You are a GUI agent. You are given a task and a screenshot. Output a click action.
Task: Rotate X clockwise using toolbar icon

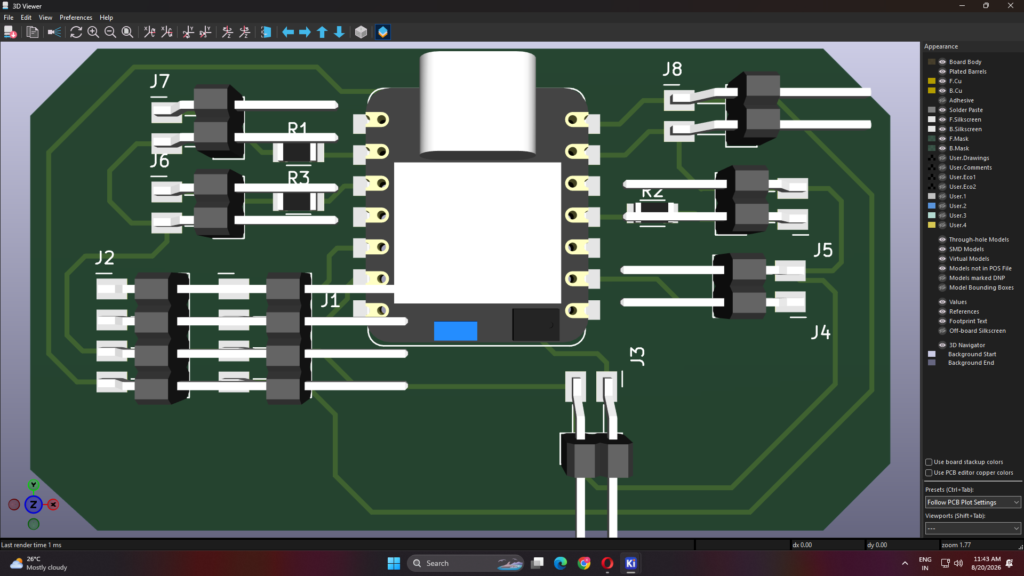pyautogui.click(x=150, y=32)
